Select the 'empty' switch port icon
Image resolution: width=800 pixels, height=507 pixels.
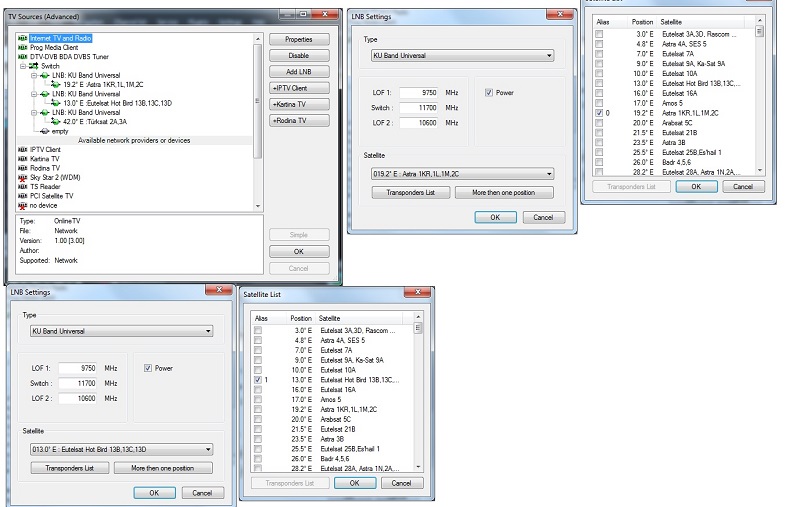[x=43, y=131]
